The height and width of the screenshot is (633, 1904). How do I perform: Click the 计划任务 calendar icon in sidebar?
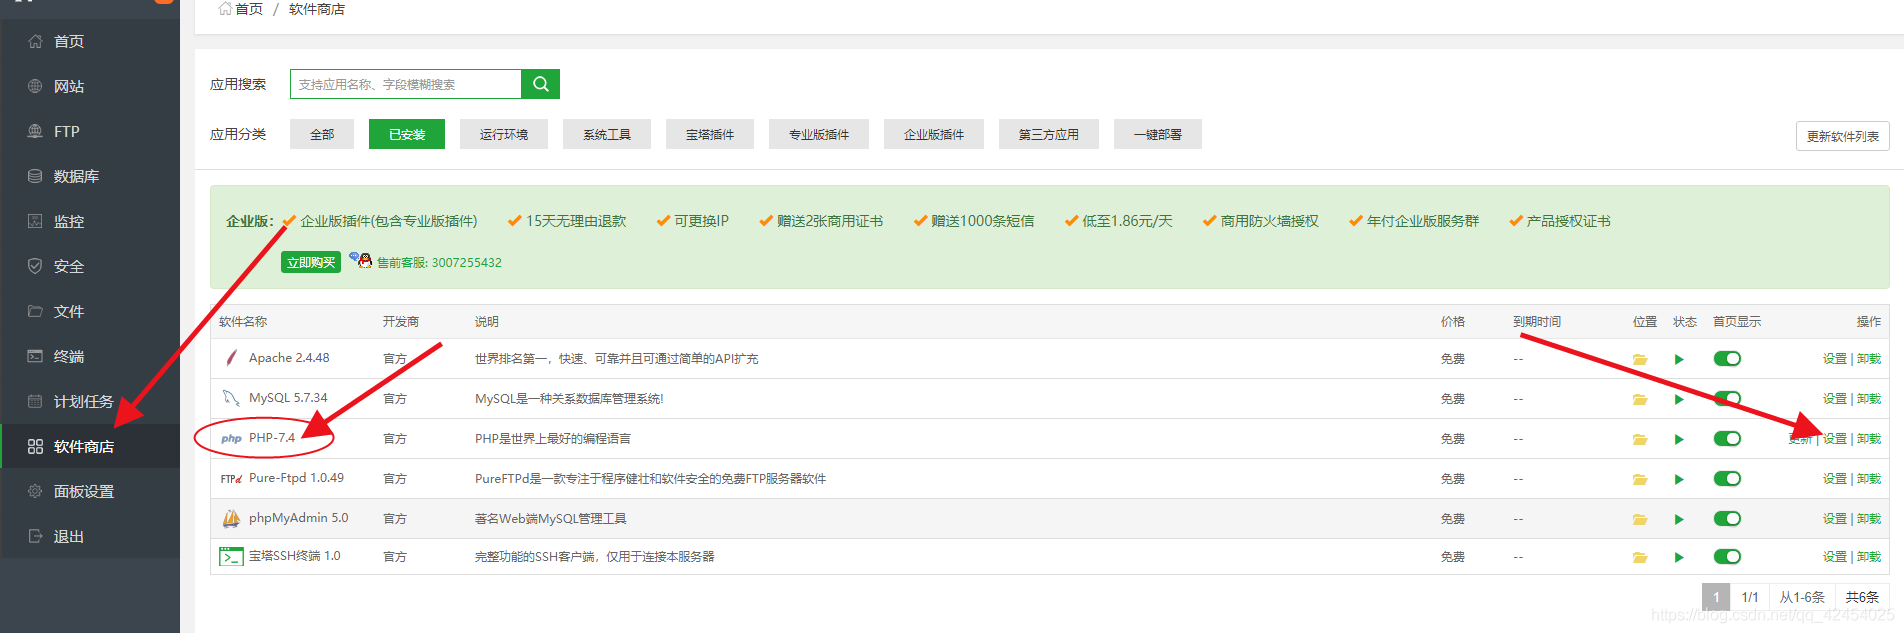point(35,401)
